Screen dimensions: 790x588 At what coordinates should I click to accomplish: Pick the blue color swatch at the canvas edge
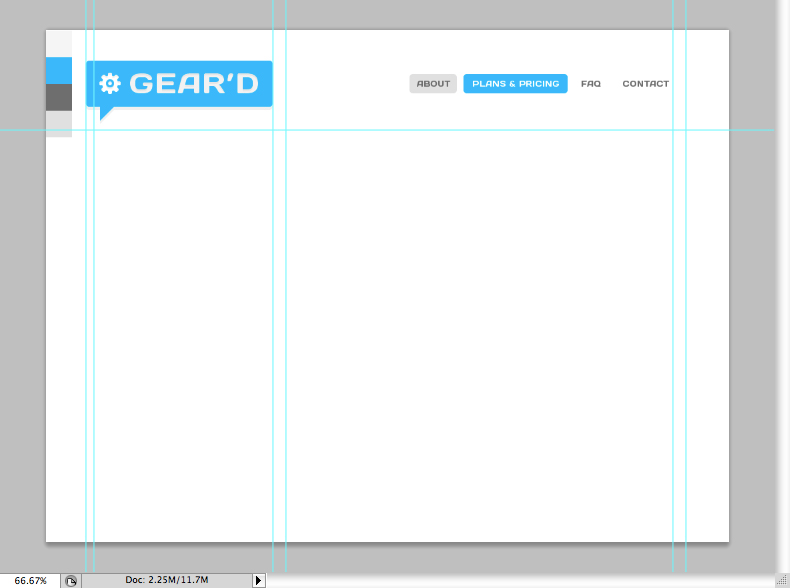[x=59, y=71]
